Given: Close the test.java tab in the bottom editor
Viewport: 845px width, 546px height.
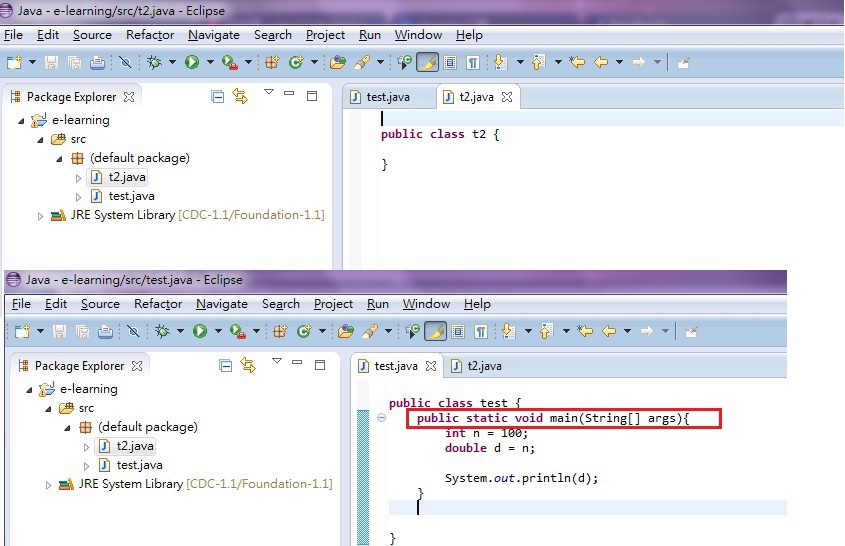Looking at the screenshot, I should point(431,366).
